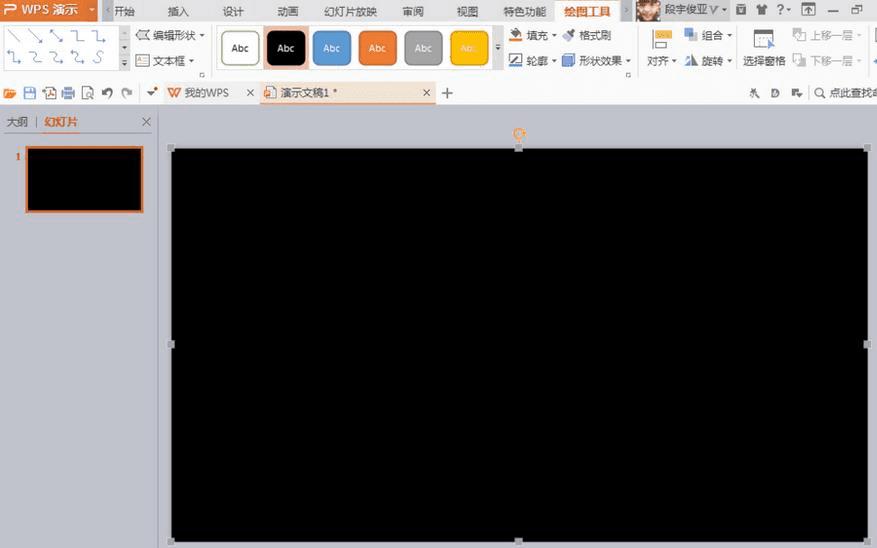
Task: Open print preview icon
Action: coord(87,93)
